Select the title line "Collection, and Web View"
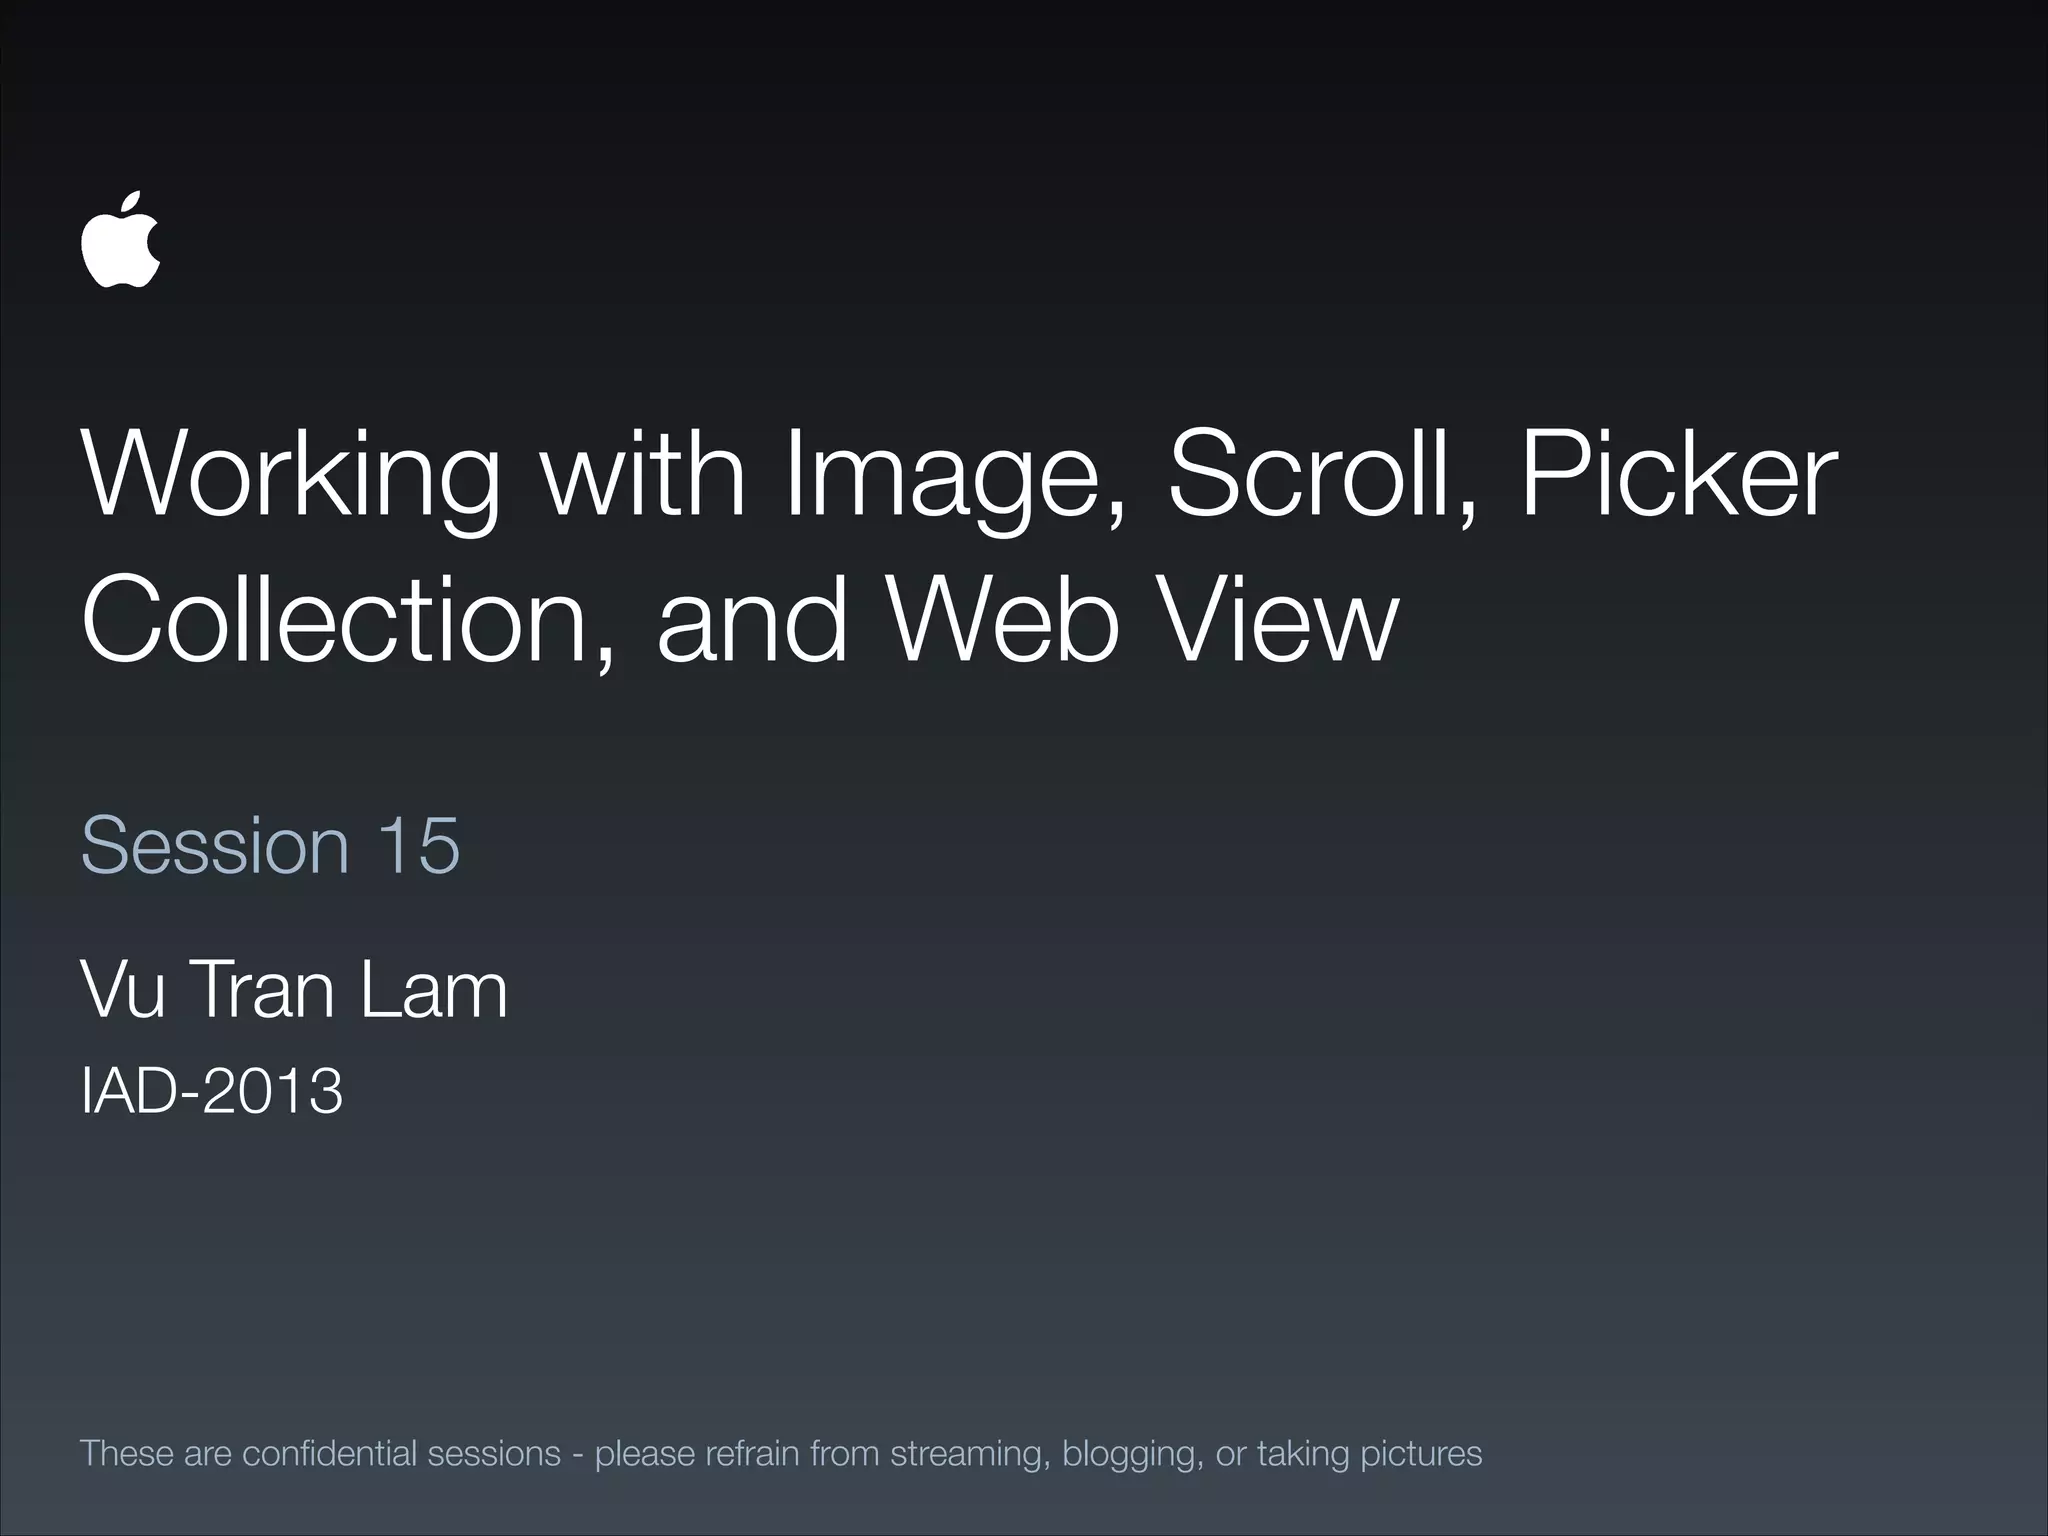Image resolution: width=2048 pixels, height=1536 pixels. [x=740, y=621]
